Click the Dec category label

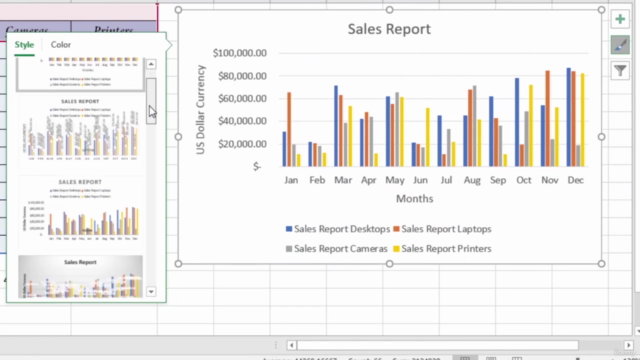576,180
